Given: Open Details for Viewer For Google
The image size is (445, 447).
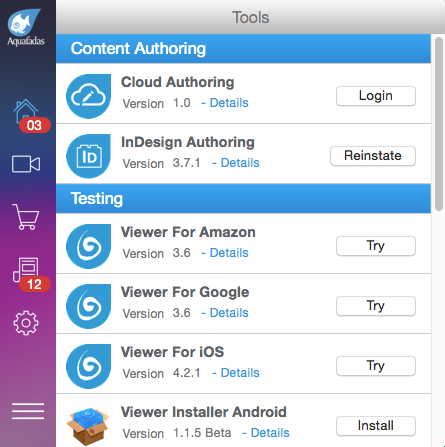Looking at the screenshot, I should tap(229, 313).
